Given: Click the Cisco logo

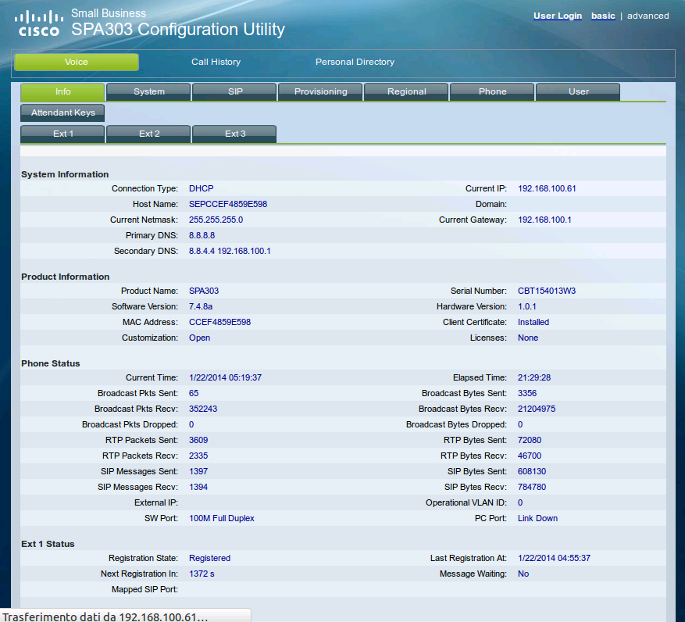Looking at the screenshot, I should (x=39, y=24).
